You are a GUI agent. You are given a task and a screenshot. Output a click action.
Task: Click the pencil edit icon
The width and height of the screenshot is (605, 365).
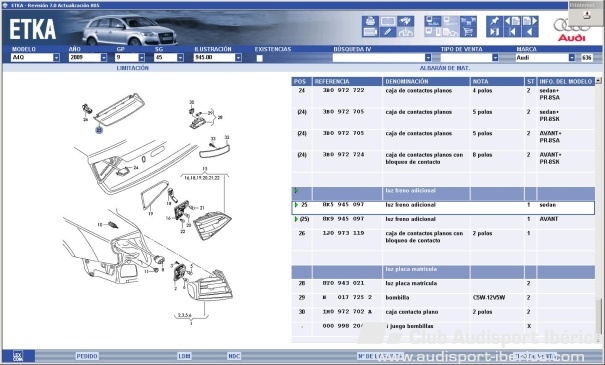(x=387, y=32)
